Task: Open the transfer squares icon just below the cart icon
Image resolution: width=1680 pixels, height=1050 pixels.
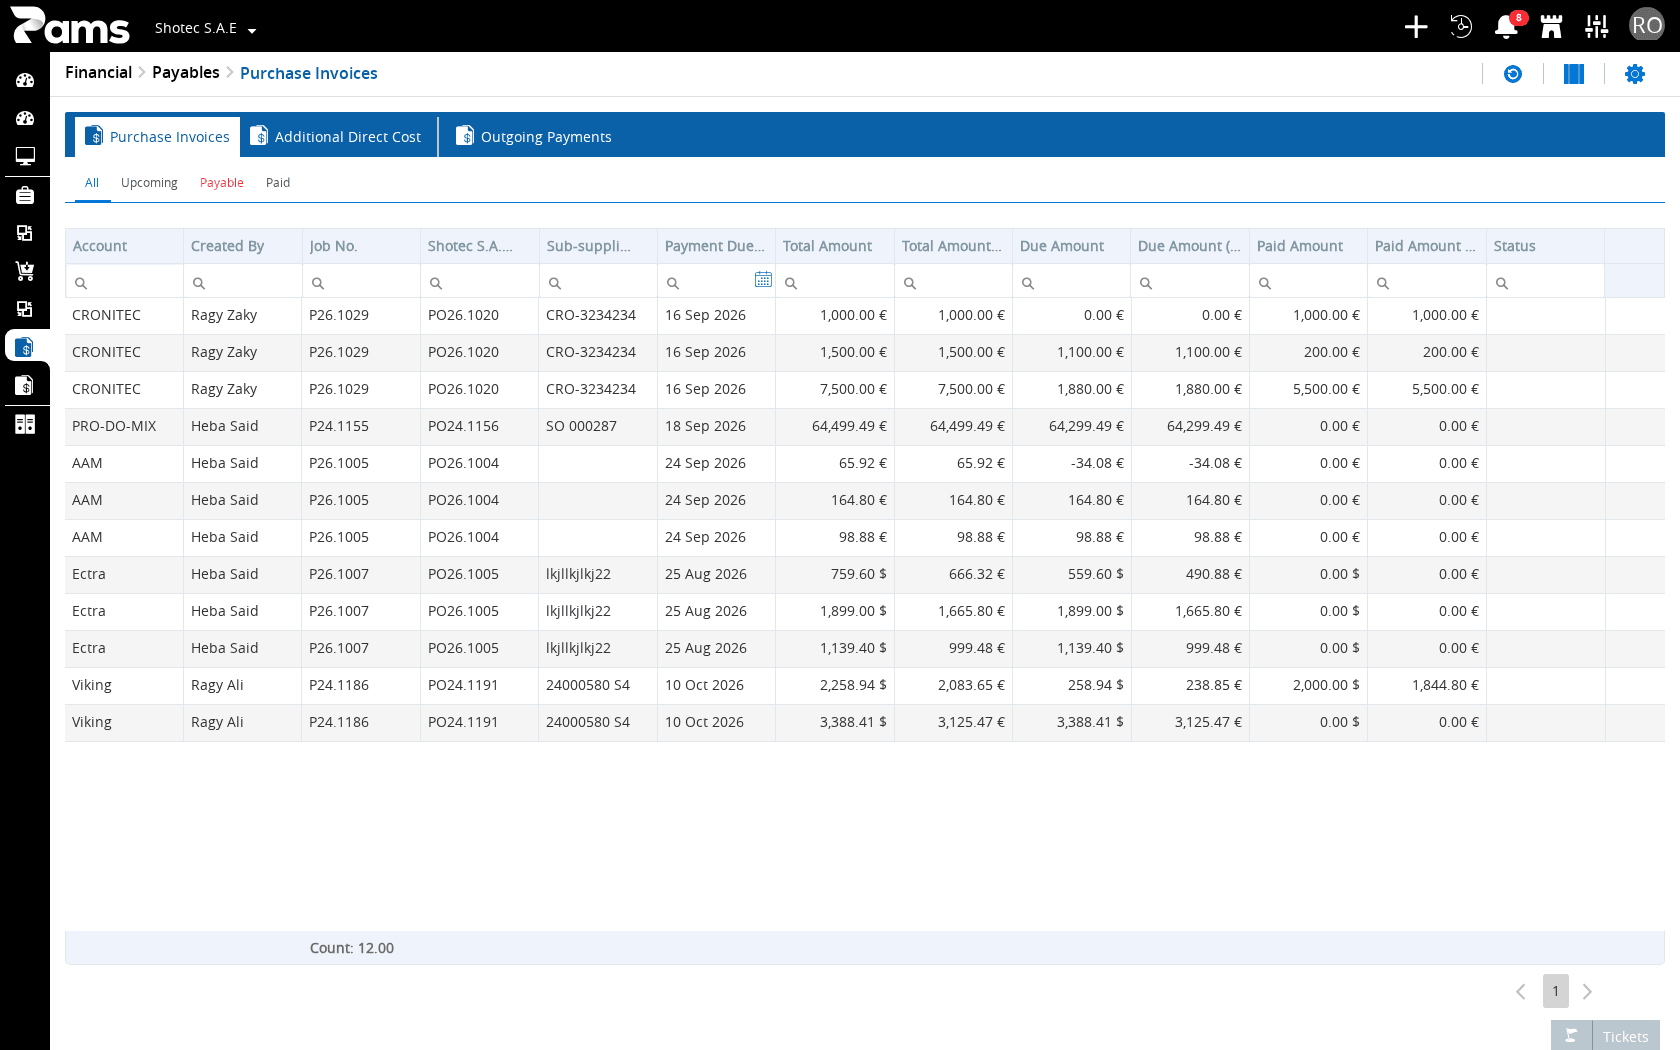Action: click(25, 309)
